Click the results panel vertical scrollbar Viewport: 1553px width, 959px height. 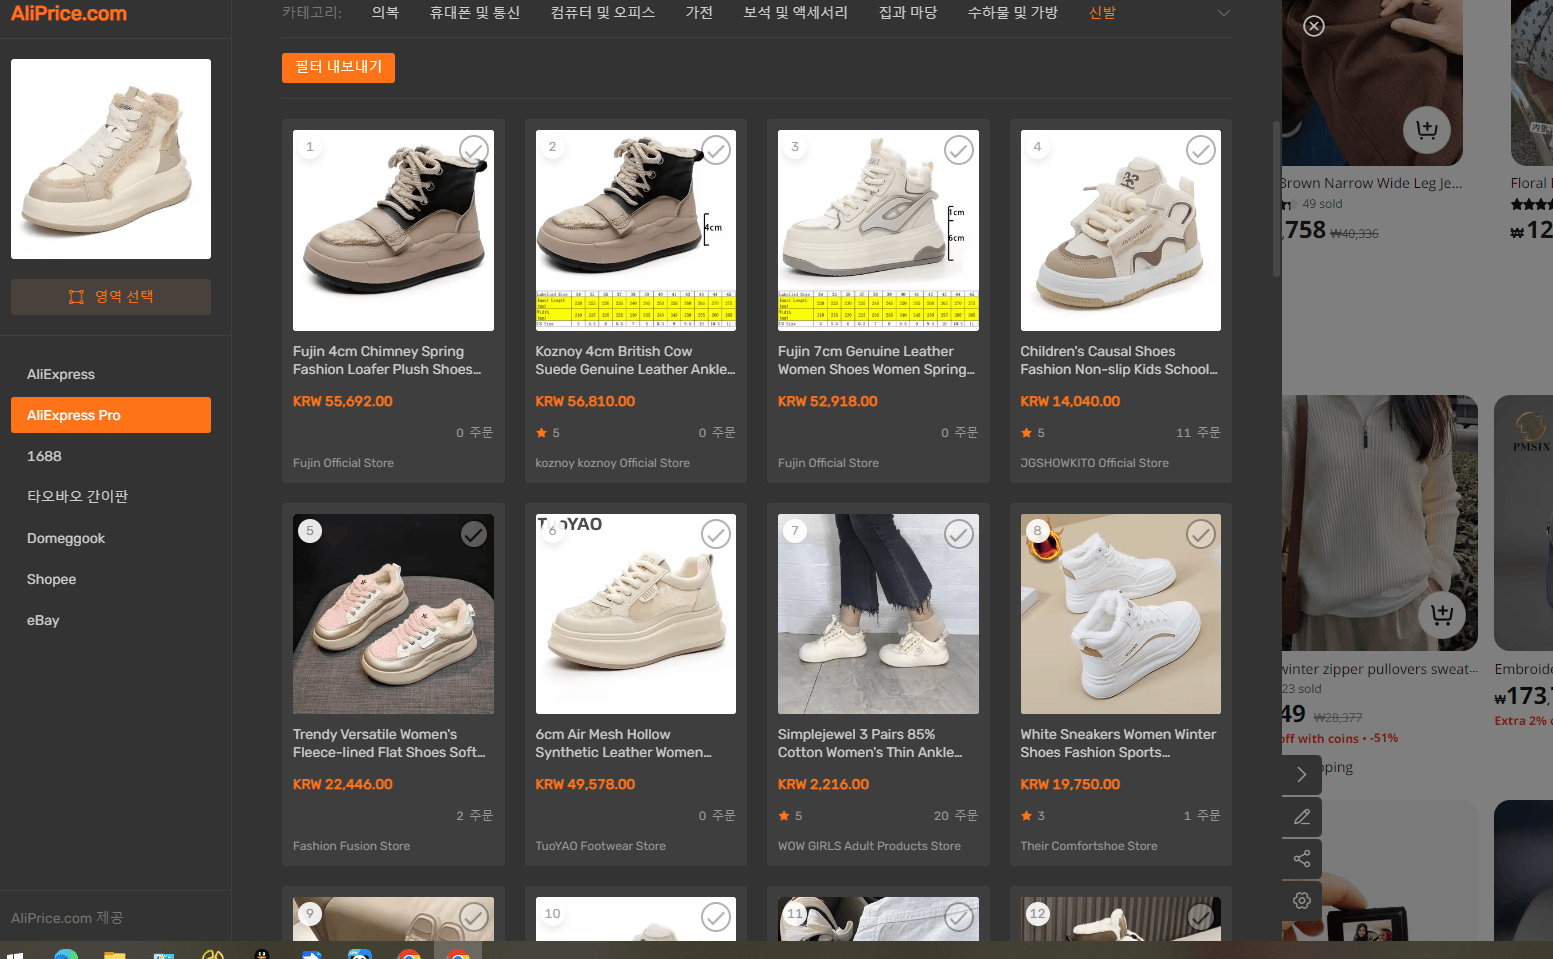click(x=1276, y=200)
